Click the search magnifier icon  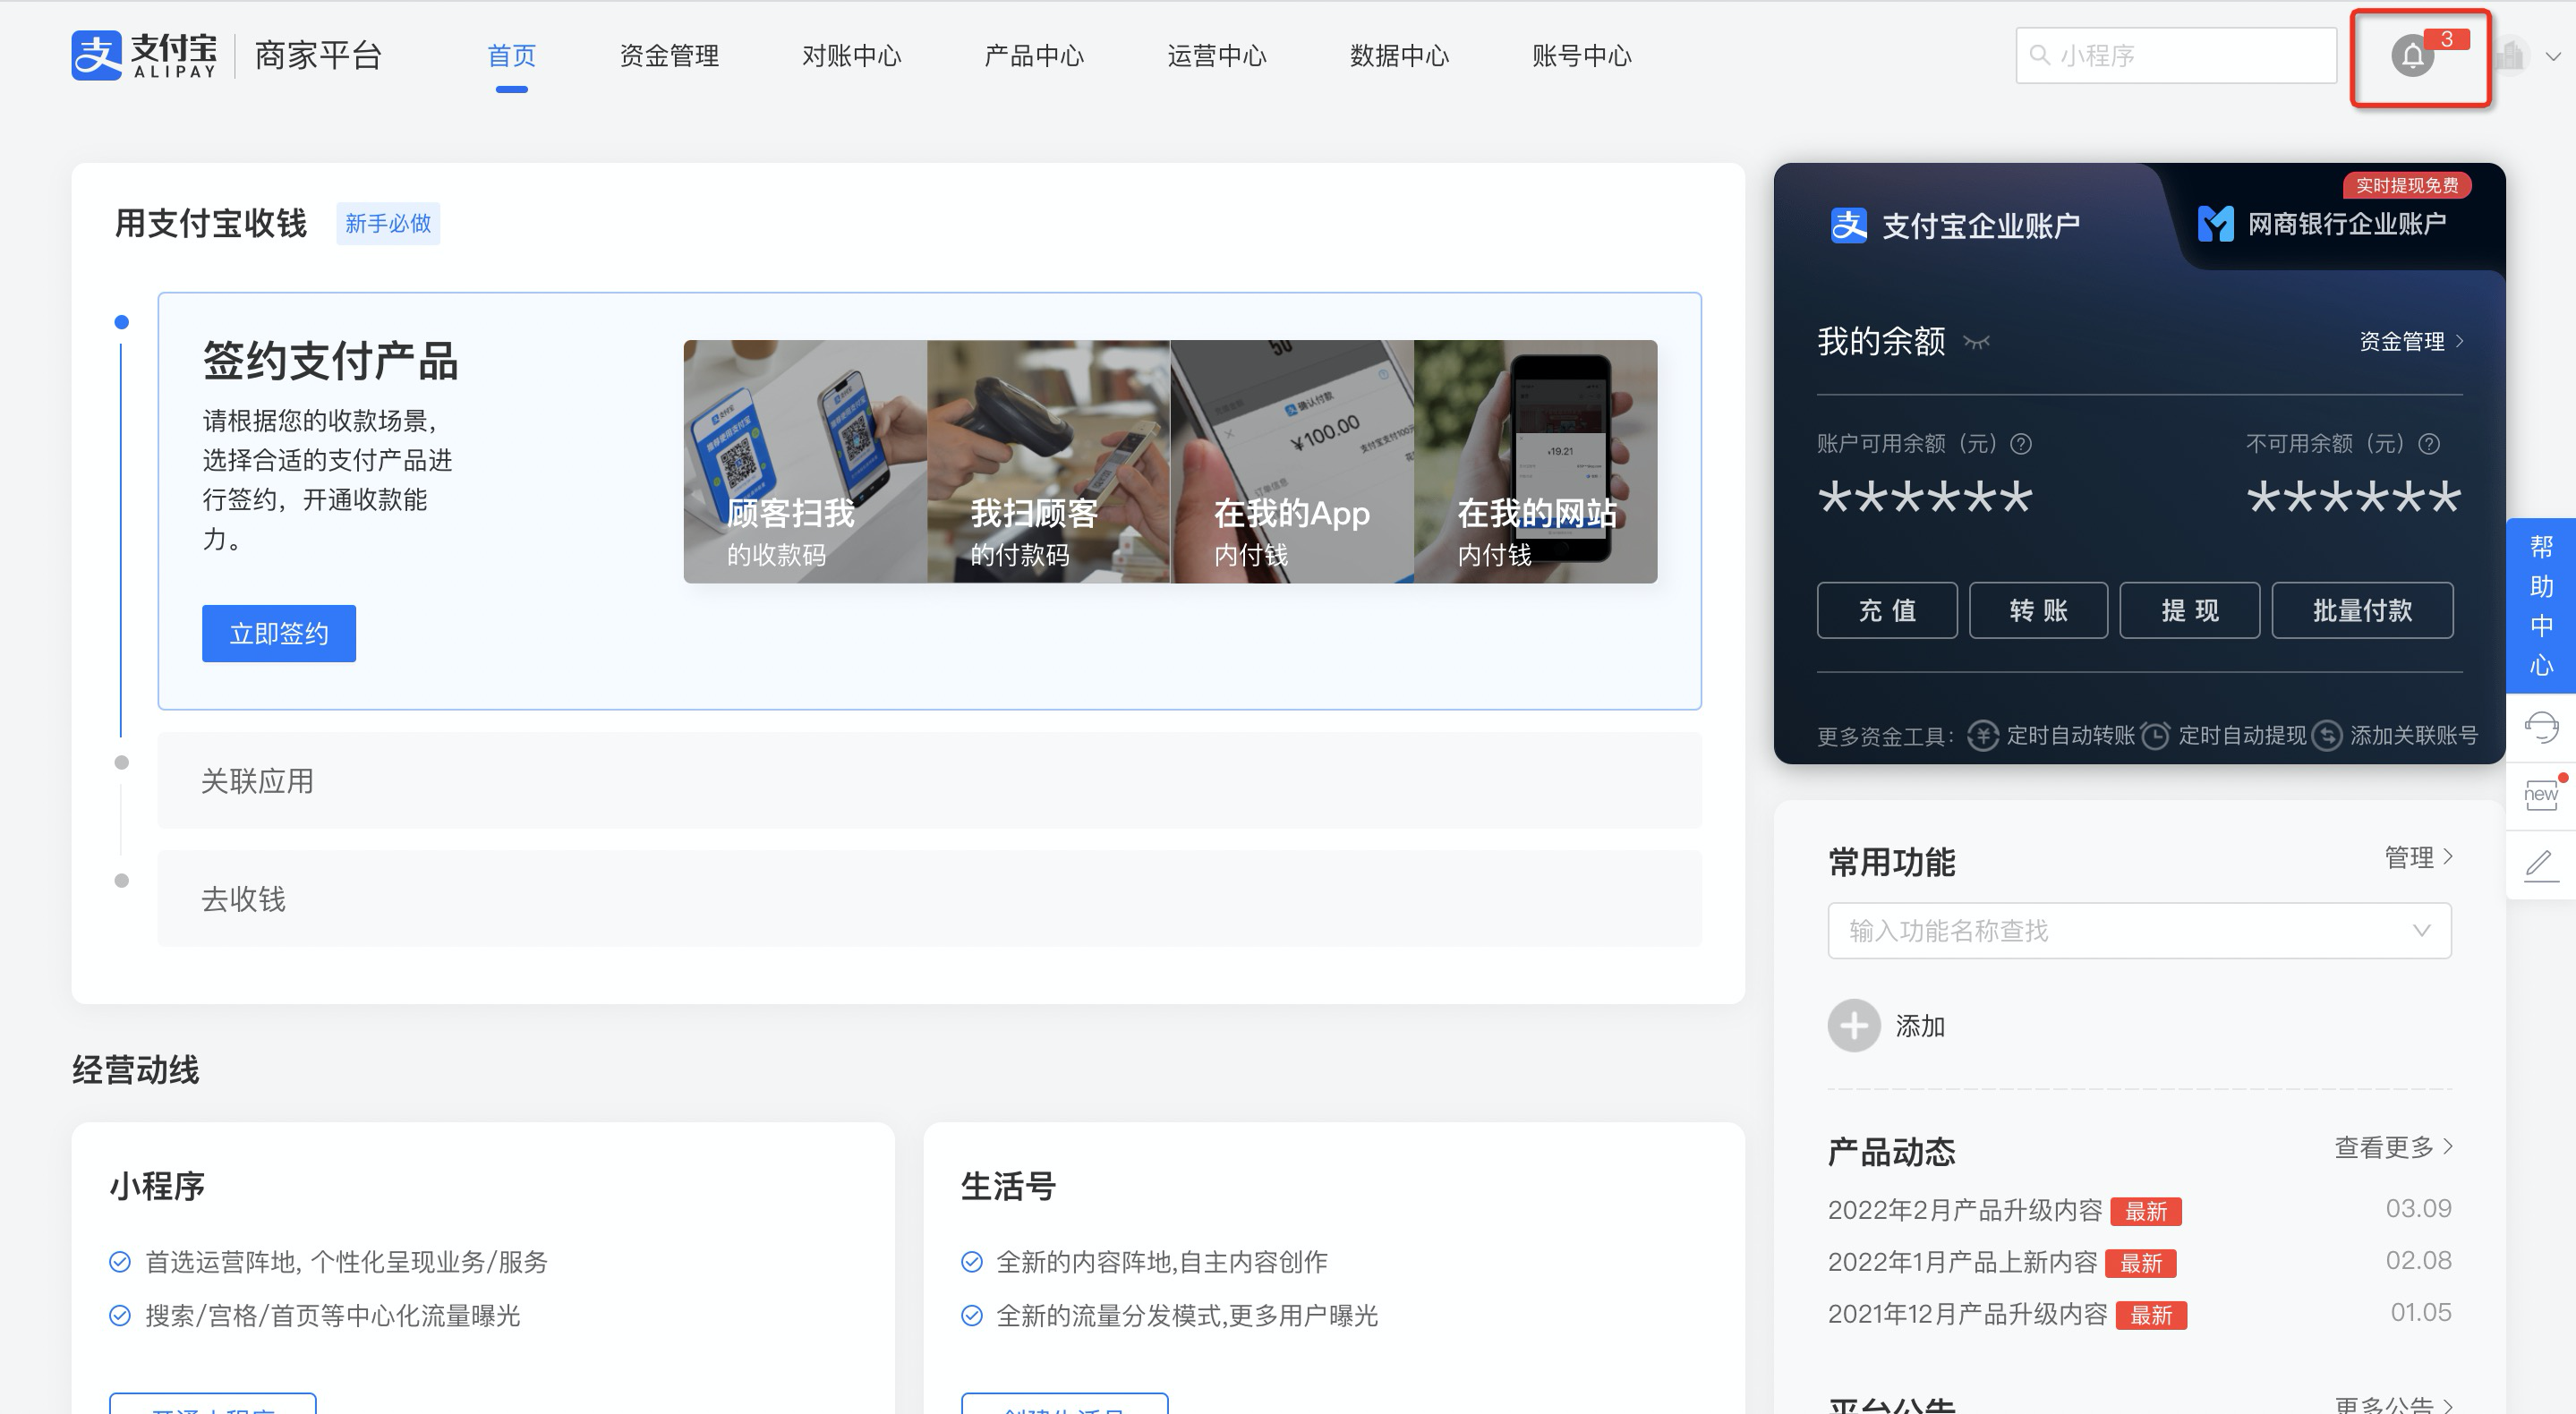click(2039, 55)
